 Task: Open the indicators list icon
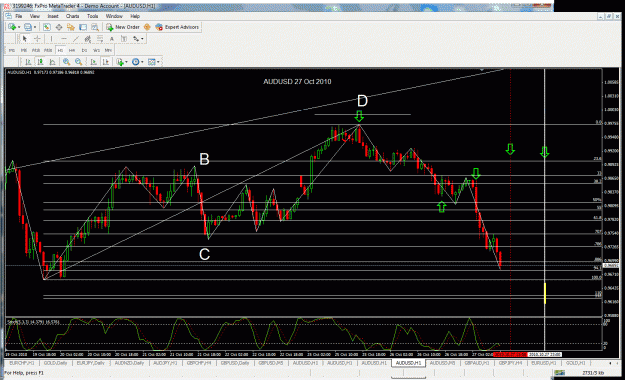coord(120,62)
